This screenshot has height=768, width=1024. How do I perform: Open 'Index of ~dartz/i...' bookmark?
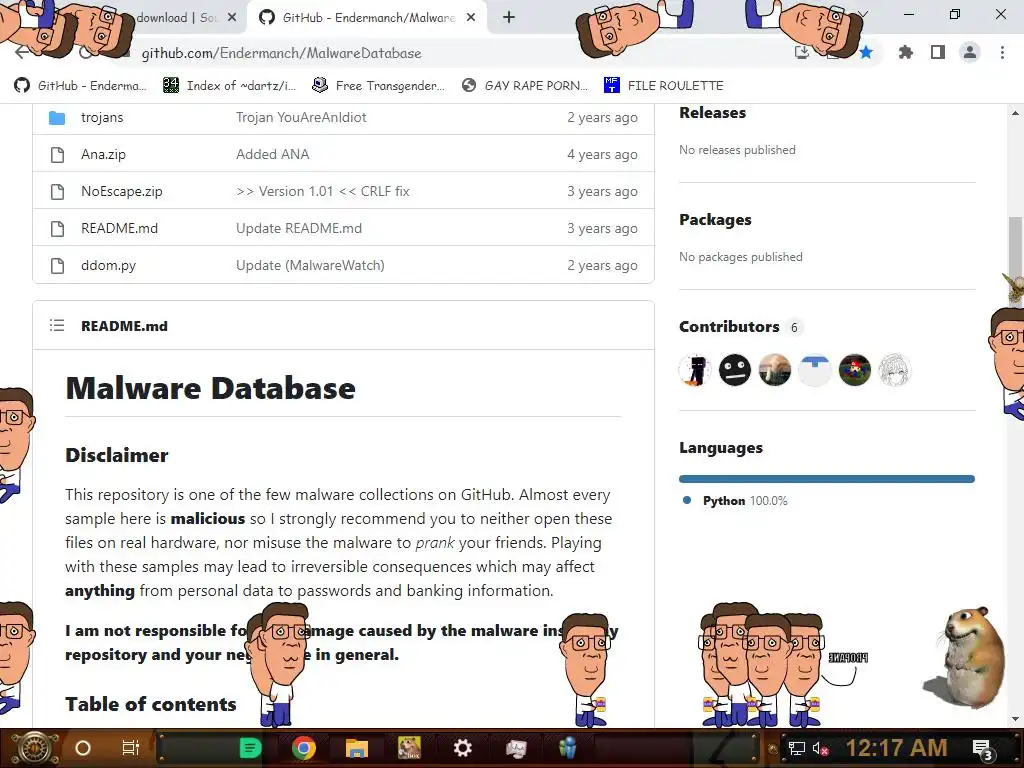pyautogui.click(x=229, y=86)
